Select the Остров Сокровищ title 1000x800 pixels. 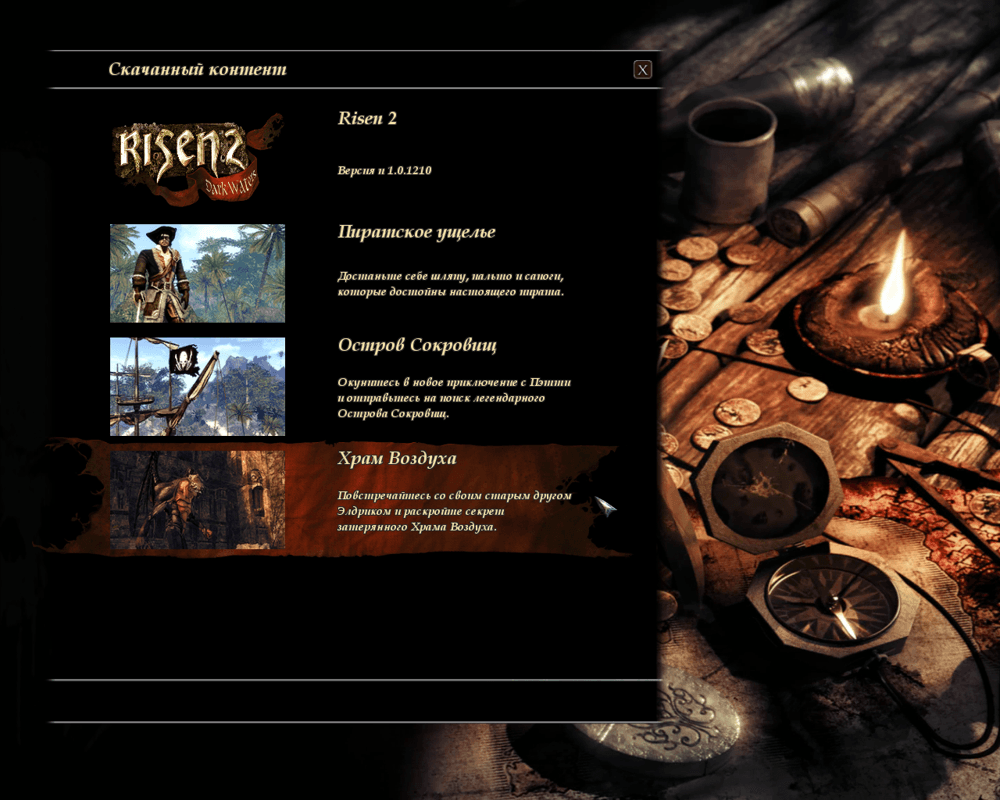(417, 345)
